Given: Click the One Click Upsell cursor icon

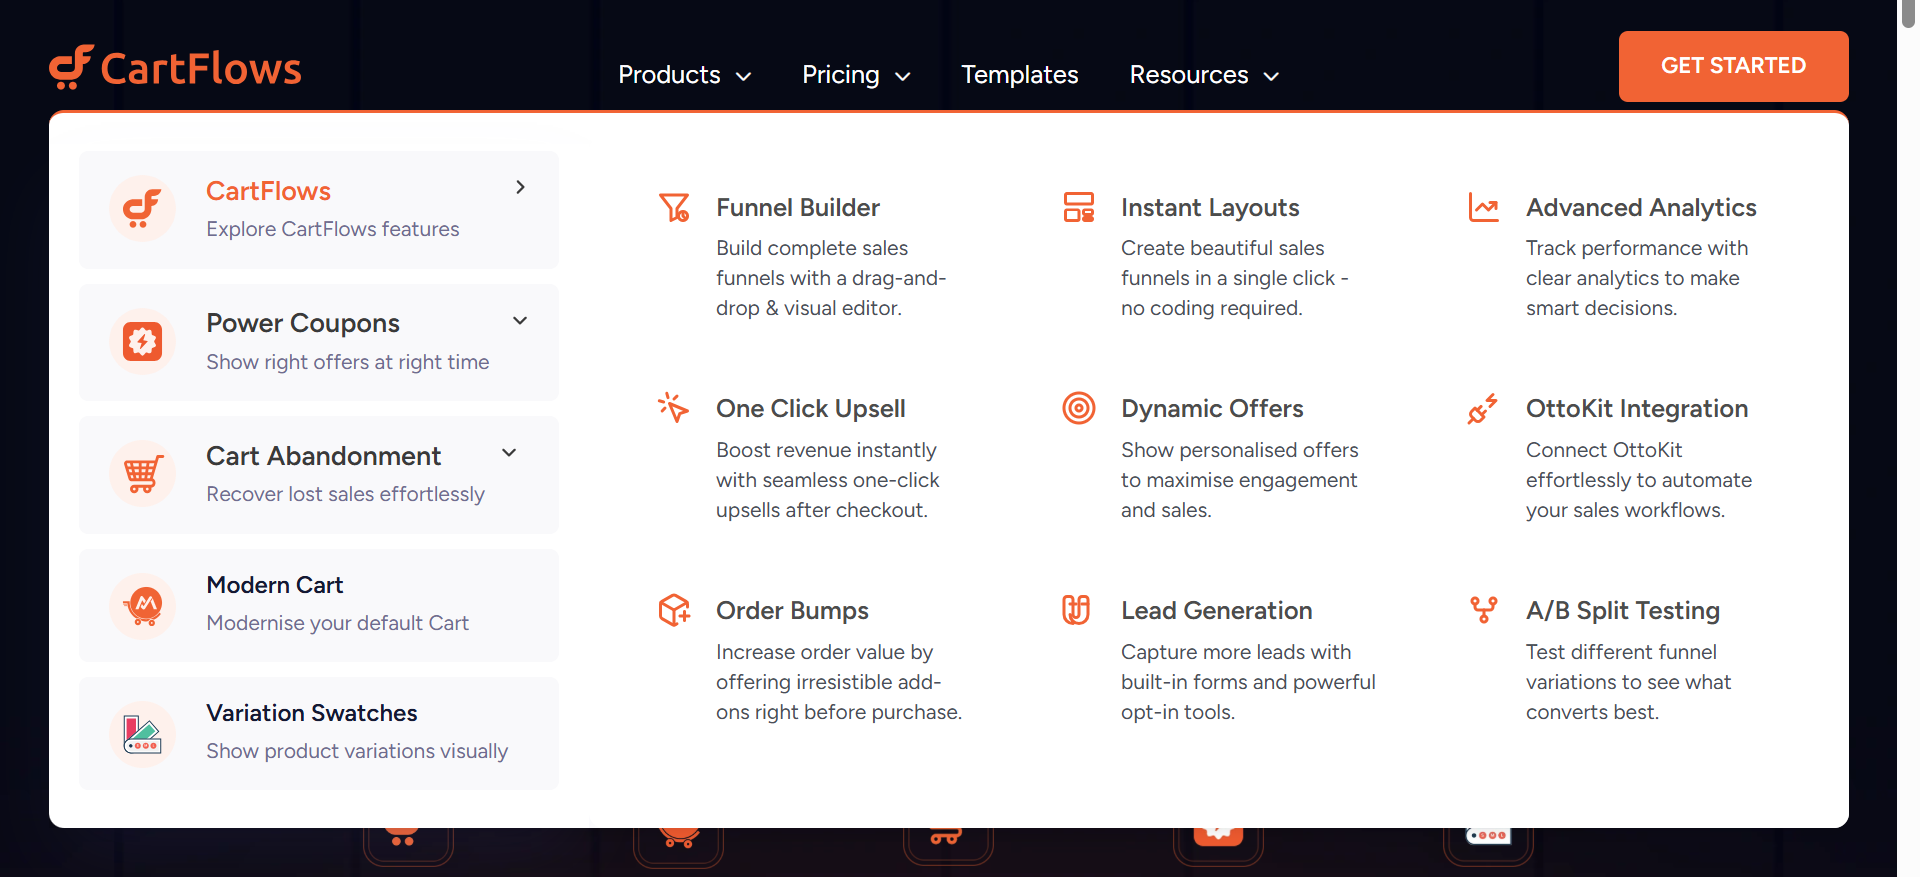Looking at the screenshot, I should point(674,408).
